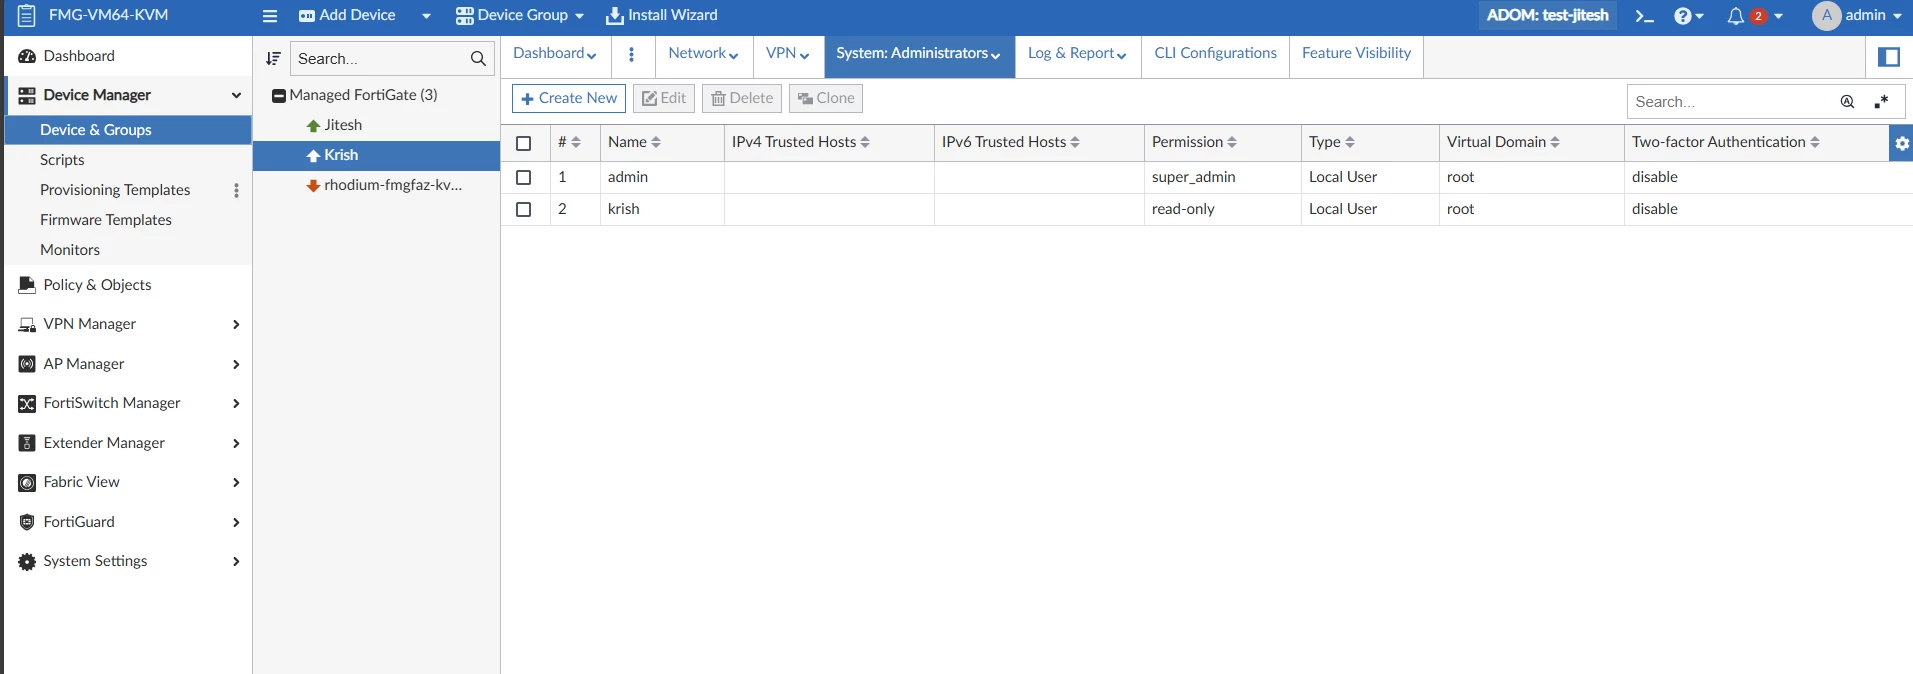Image resolution: width=1913 pixels, height=674 pixels.
Task: Expand the VPN Manager section arrow
Action: tap(236, 325)
